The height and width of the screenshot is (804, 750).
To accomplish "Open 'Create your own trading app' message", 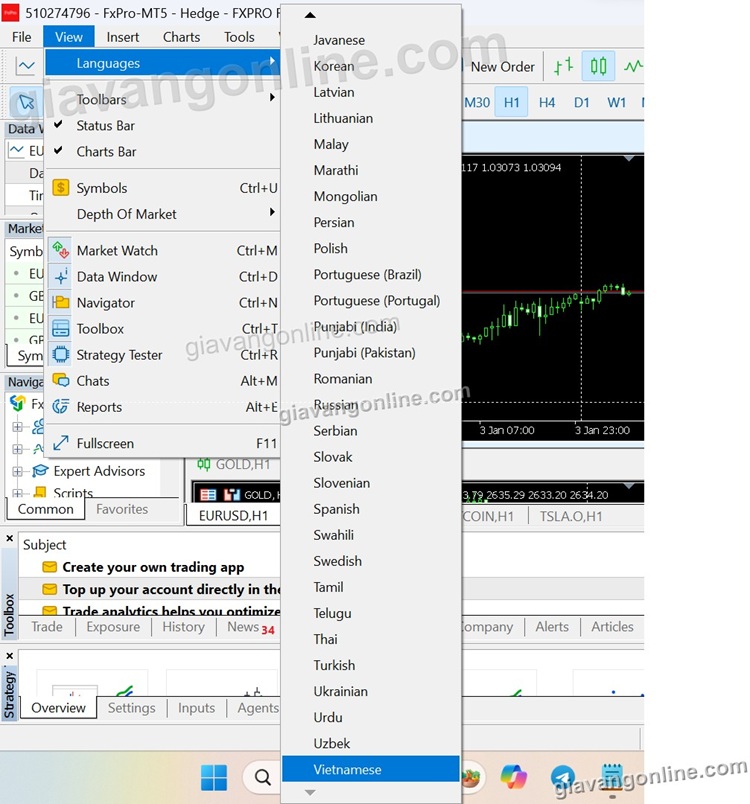I will coord(153,567).
